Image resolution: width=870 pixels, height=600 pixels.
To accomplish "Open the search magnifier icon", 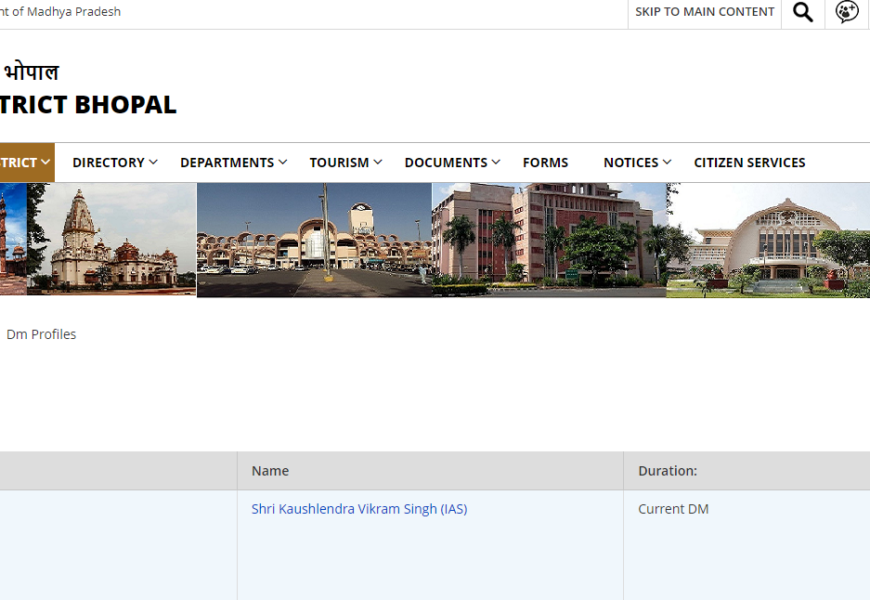I will click(x=803, y=12).
